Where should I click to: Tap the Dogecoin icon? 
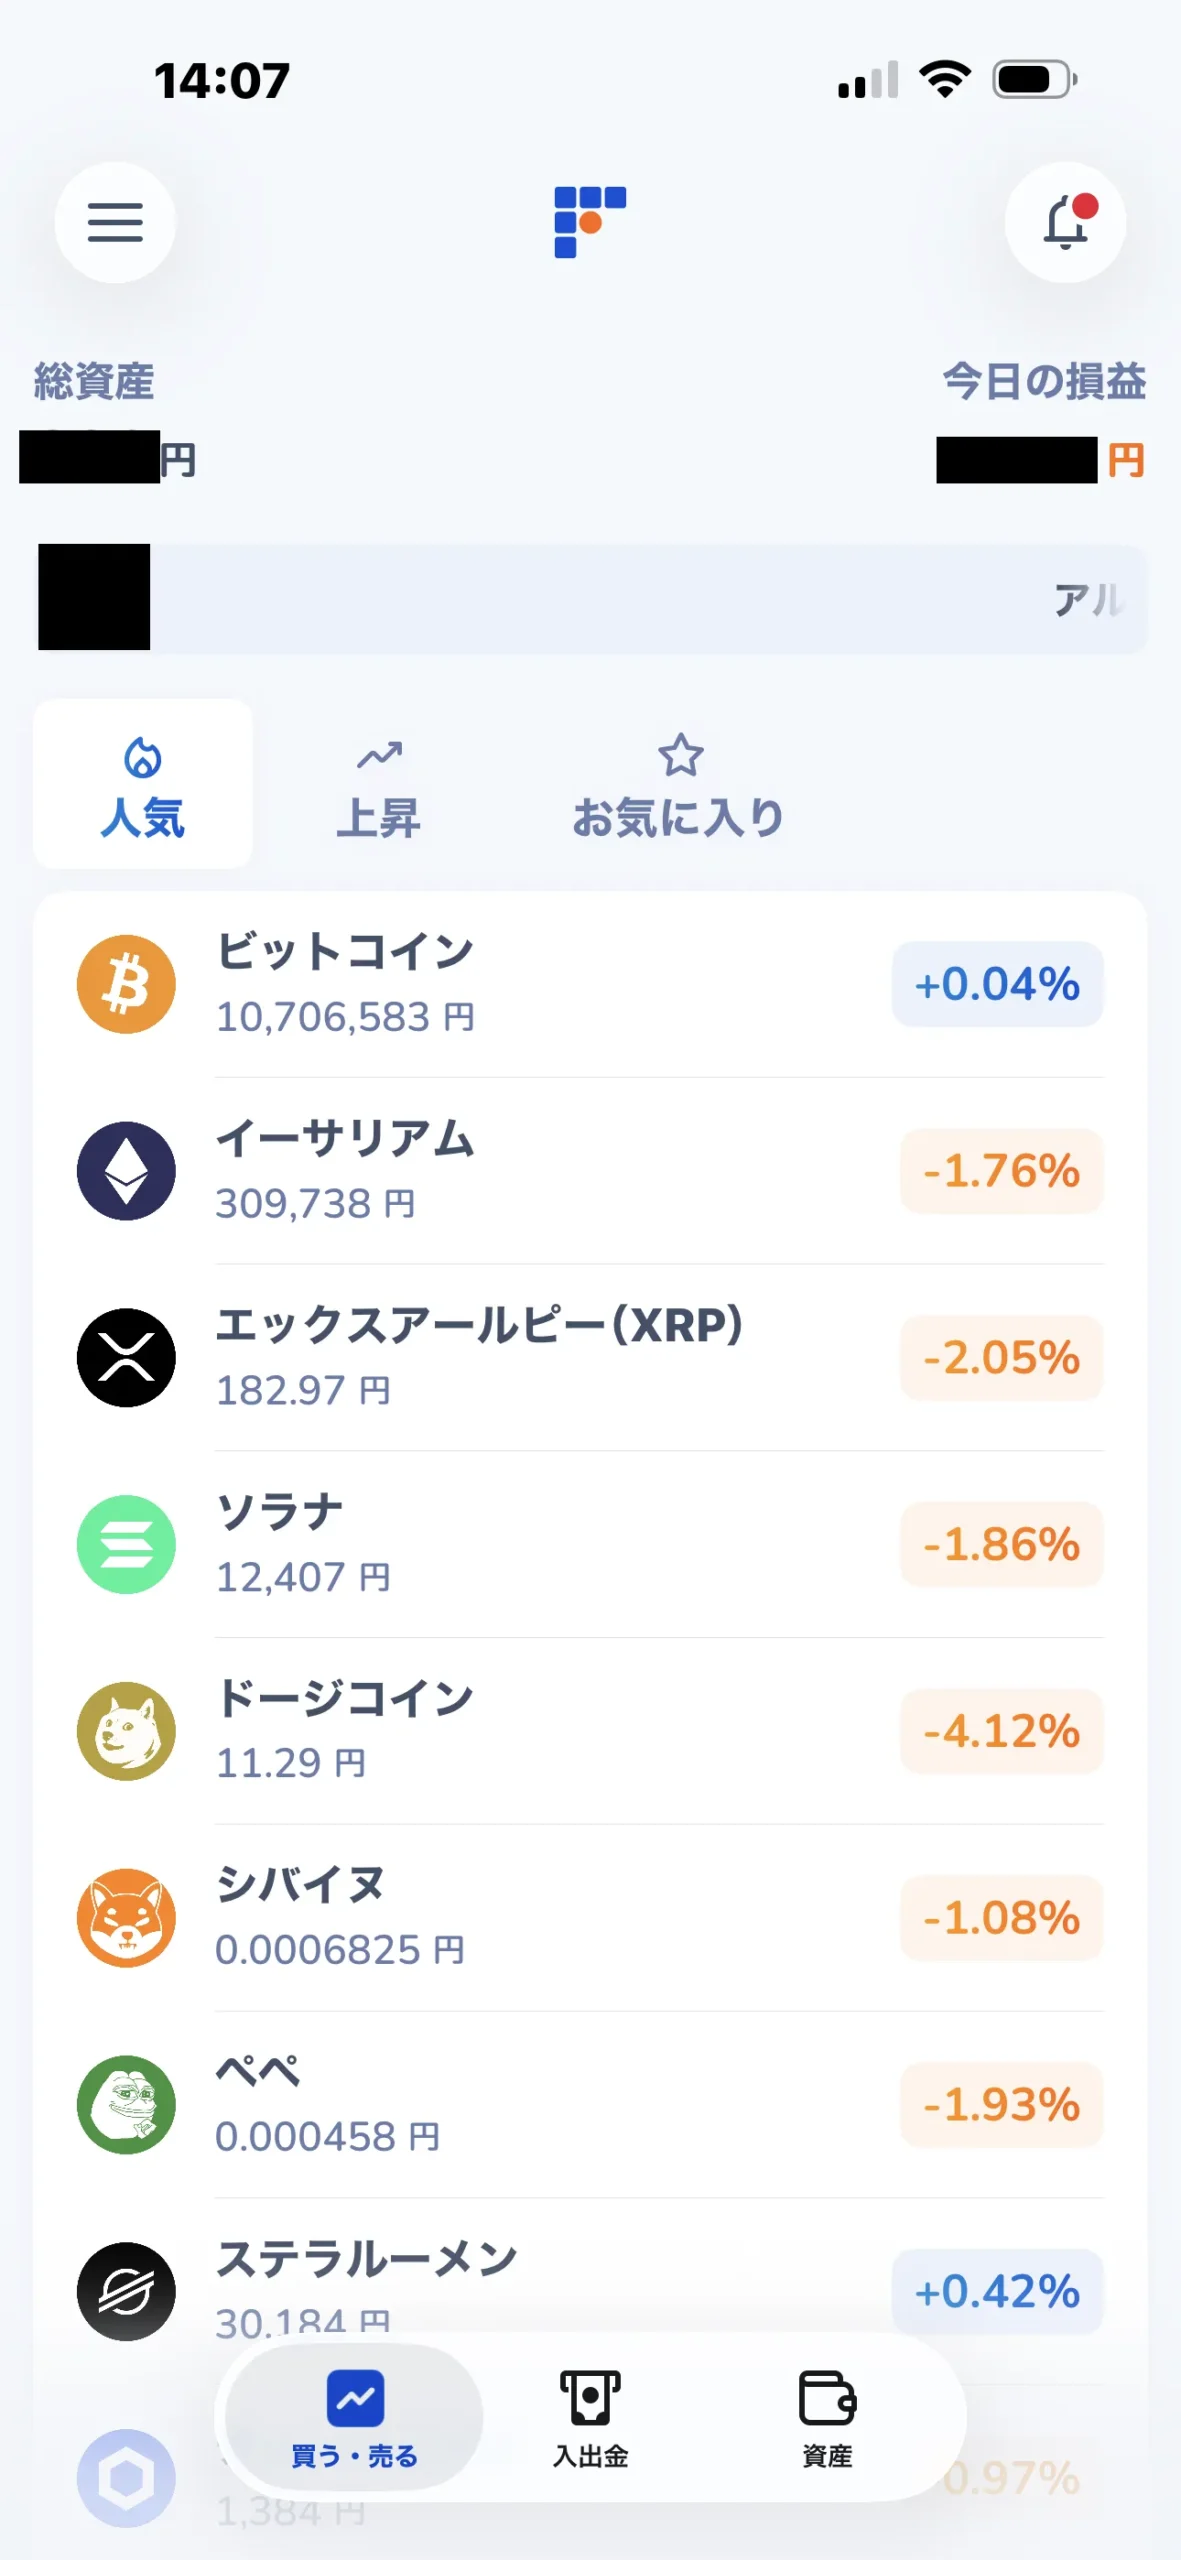click(x=126, y=1731)
